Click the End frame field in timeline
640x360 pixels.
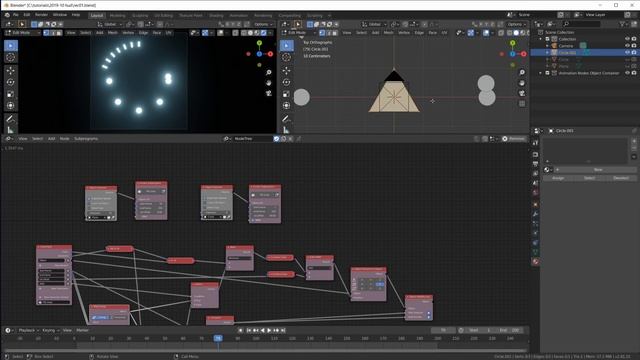[x=509, y=330]
